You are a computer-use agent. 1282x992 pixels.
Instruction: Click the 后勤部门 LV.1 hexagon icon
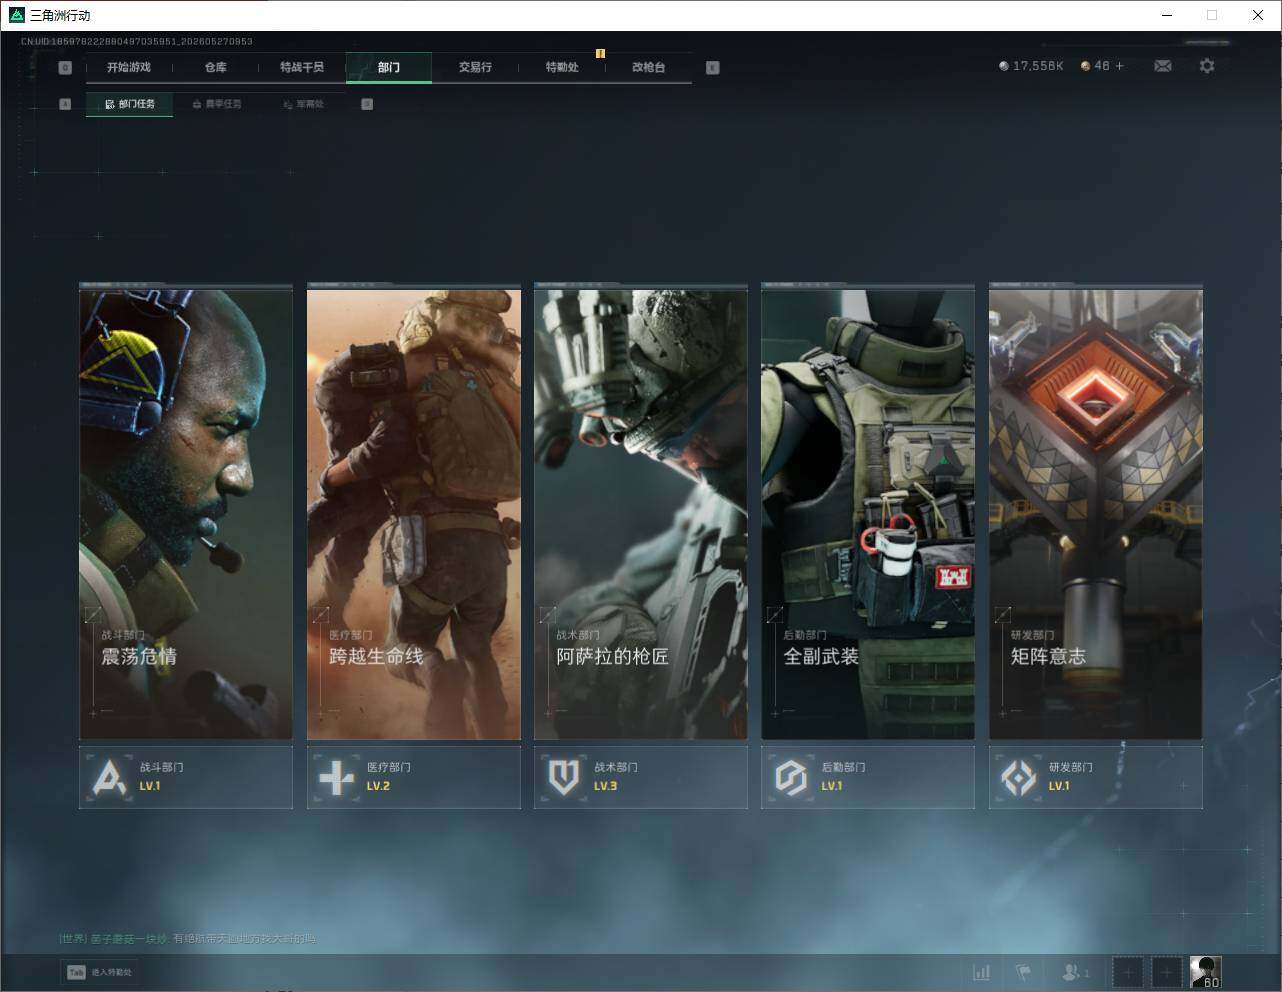pyautogui.click(x=791, y=777)
